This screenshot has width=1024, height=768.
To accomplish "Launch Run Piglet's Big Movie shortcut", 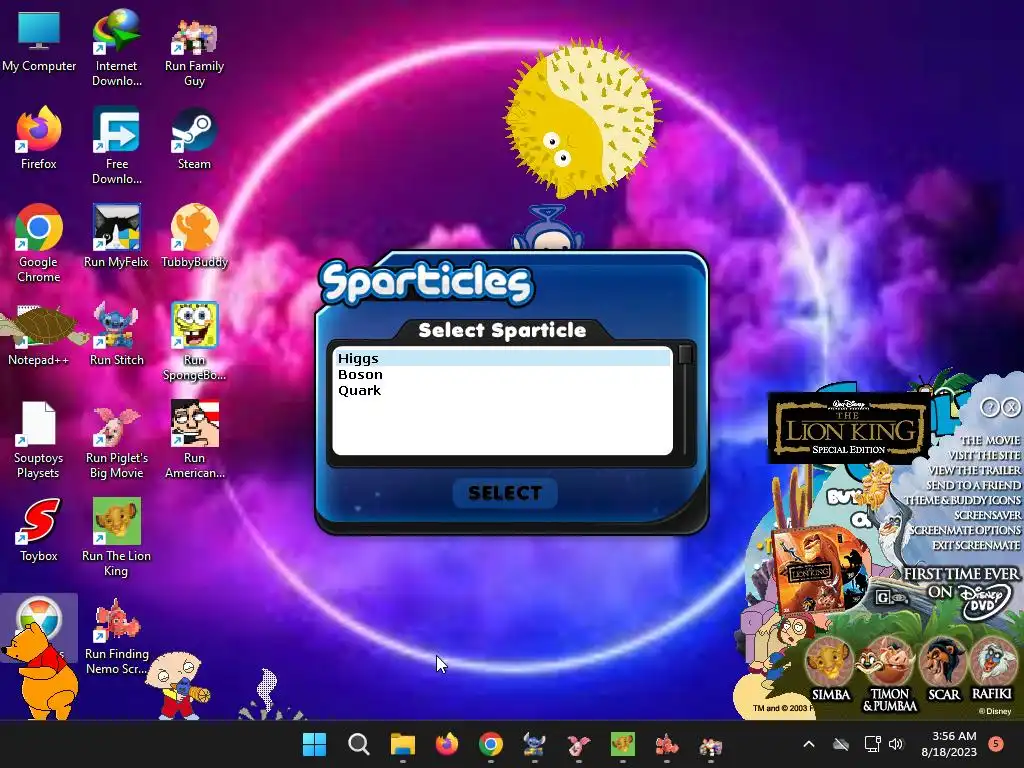I will click(x=116, y=442).
